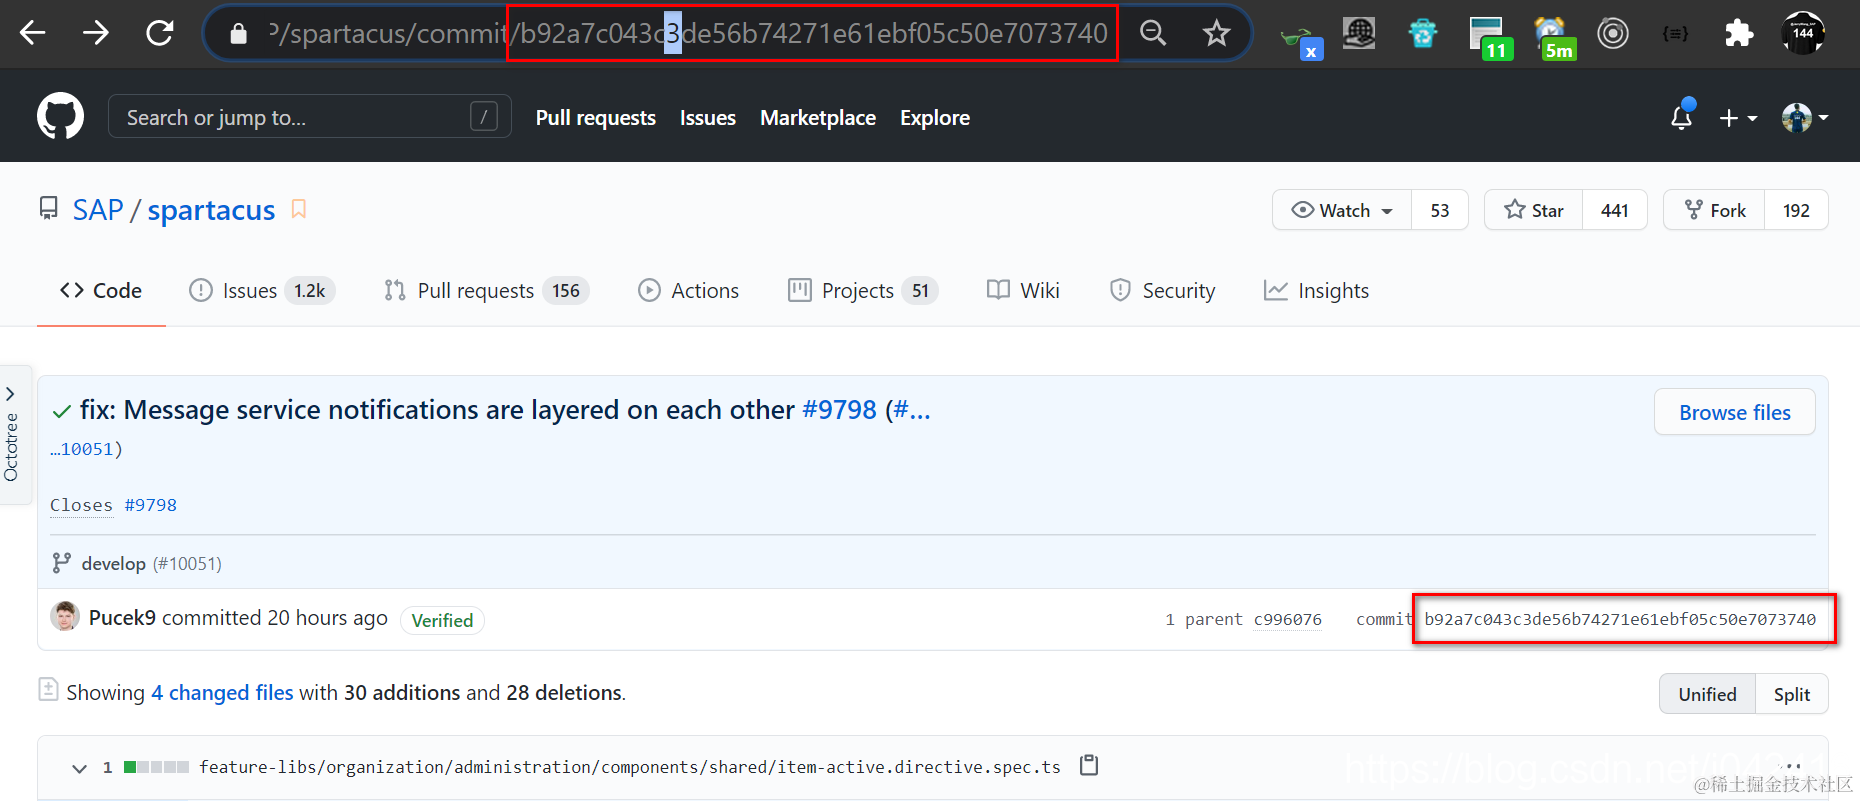Copy the item-active.directive.spec.ts file path
Image resolution: width=1860 pixels, height=801 pixels.
pos(1089,766)
